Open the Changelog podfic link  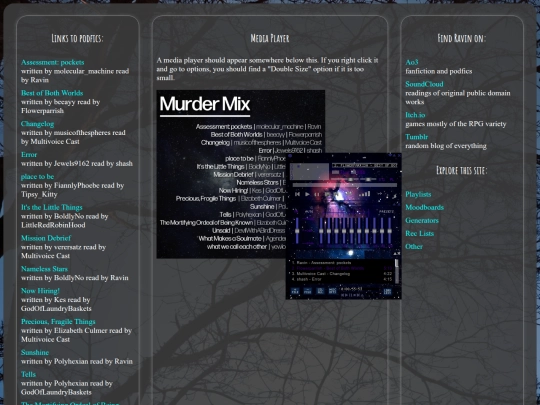pyautogui.click(x=38, y=124)
